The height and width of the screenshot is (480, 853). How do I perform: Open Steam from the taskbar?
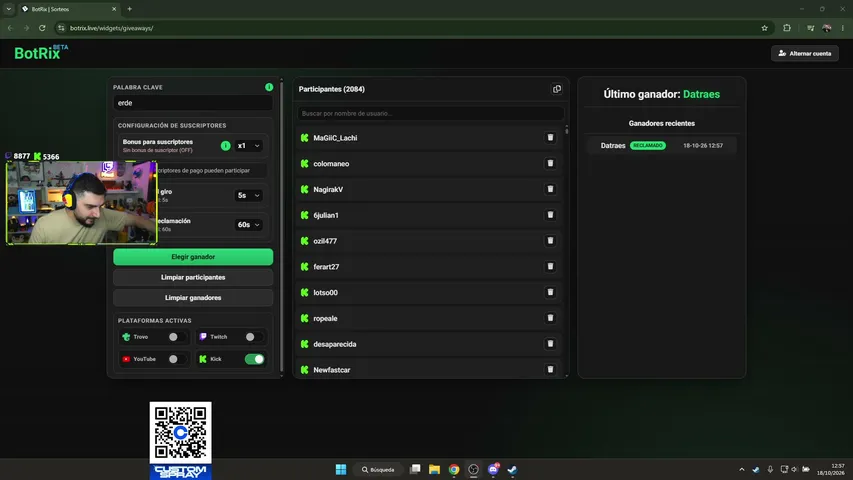click(x=512, y=469)
